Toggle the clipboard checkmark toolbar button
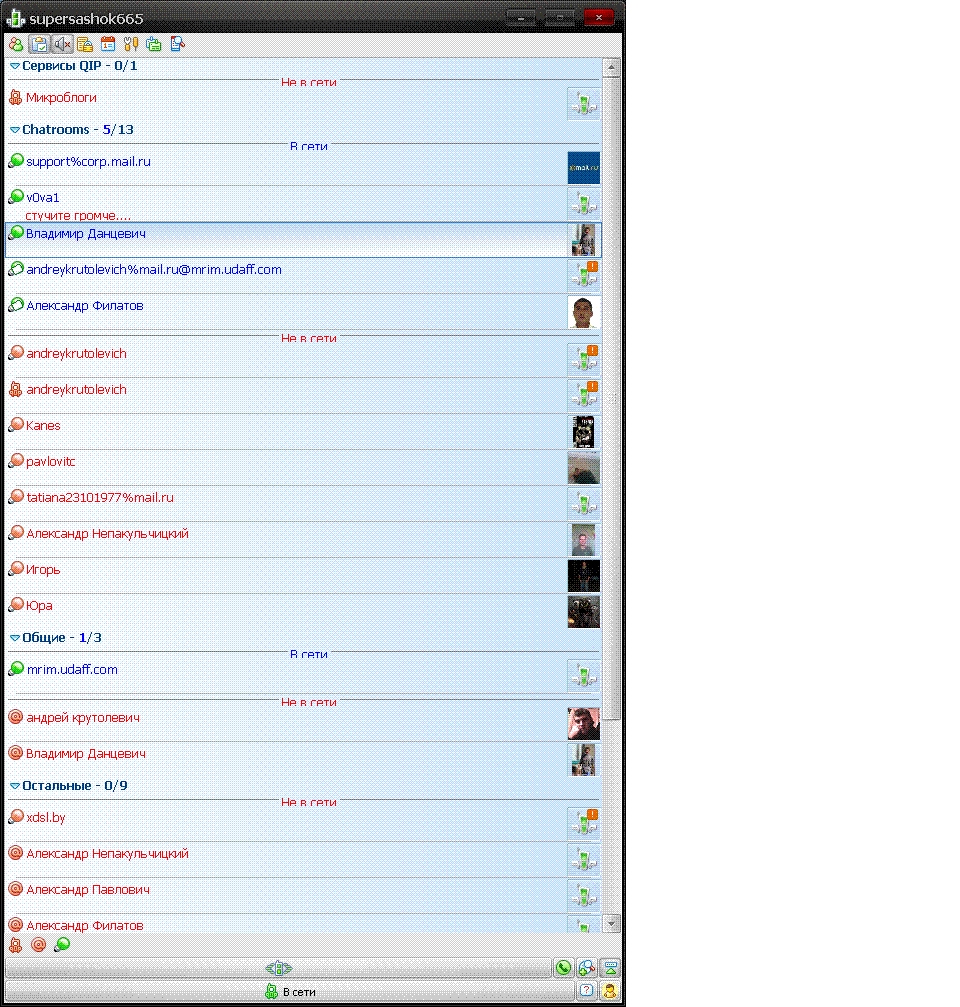 39,44
